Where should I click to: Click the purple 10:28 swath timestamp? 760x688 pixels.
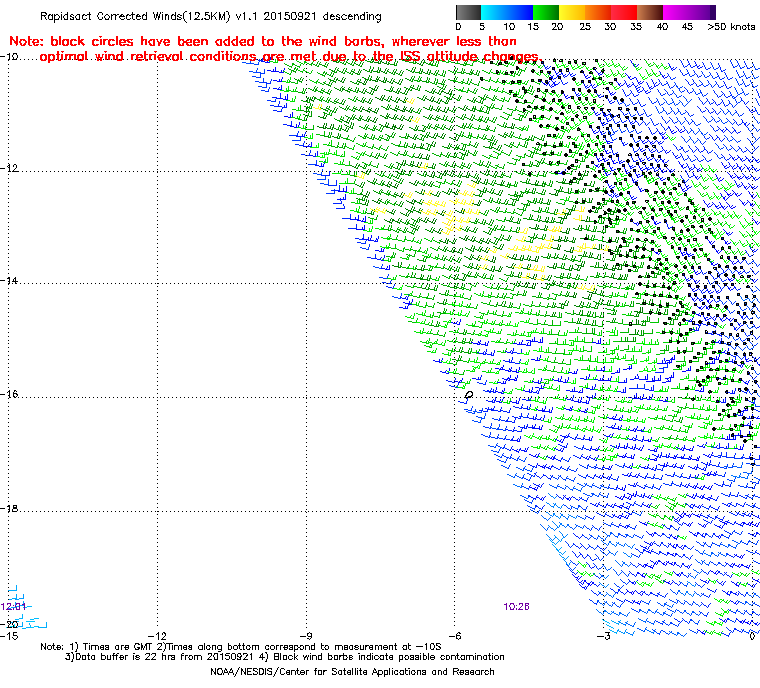pyautogui.click(x=516, y=606)
